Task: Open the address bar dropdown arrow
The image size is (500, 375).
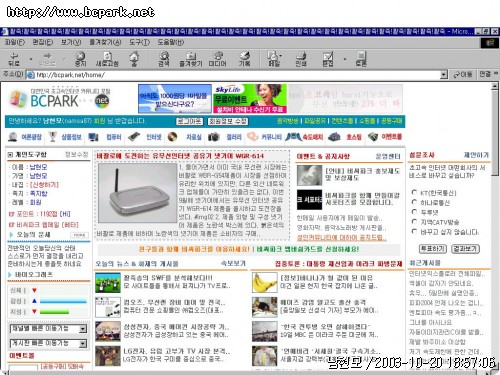Action: [x=444, y=75]
